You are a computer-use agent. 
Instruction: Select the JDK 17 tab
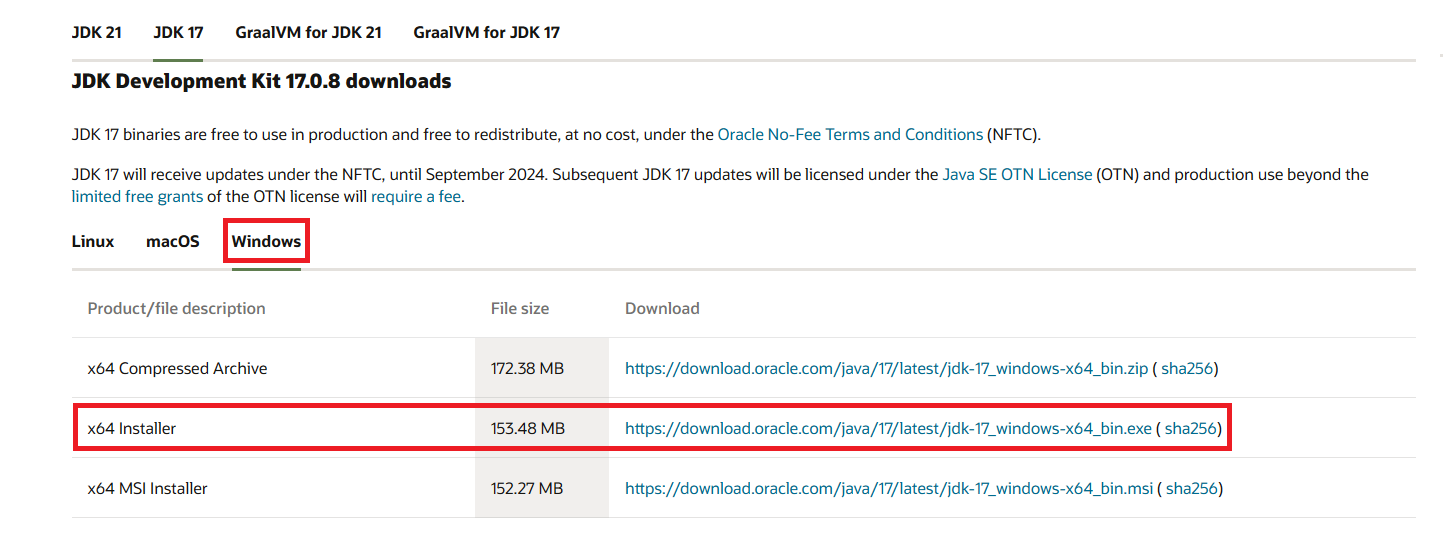tap(178, 32)
